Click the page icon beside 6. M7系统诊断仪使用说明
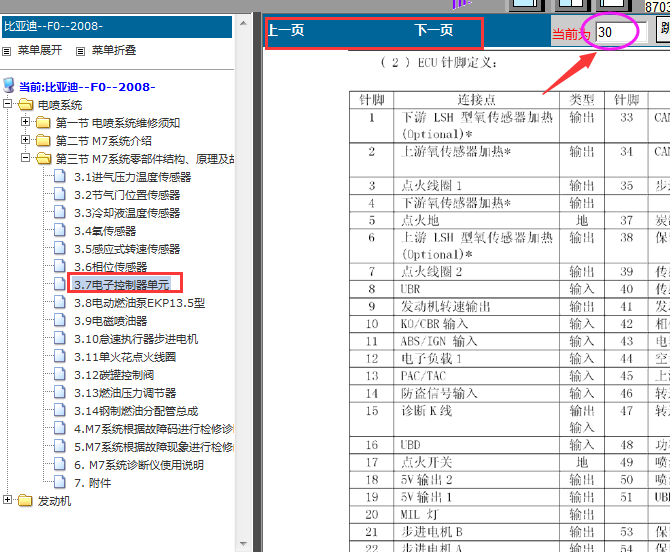Viewport: 670px width, 552px height. 60,464
